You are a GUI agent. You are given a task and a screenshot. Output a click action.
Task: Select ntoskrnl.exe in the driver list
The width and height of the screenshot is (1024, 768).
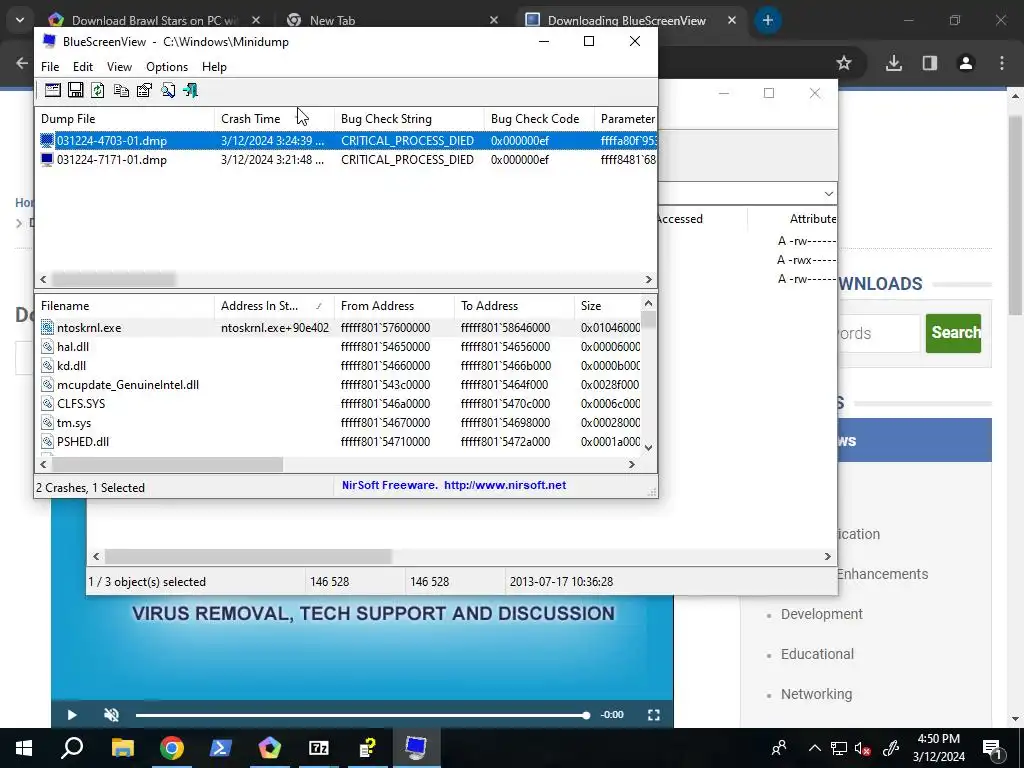coord(340,328)
